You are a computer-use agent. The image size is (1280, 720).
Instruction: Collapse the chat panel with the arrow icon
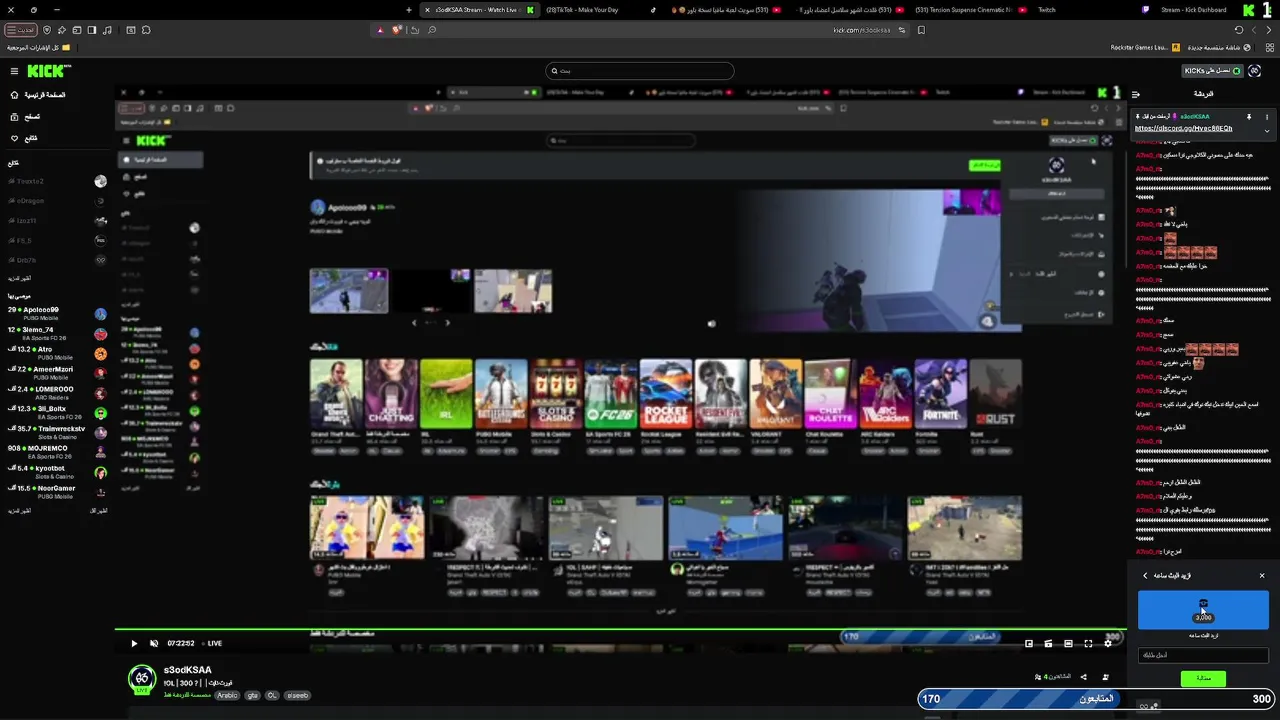pos(1136,94)
